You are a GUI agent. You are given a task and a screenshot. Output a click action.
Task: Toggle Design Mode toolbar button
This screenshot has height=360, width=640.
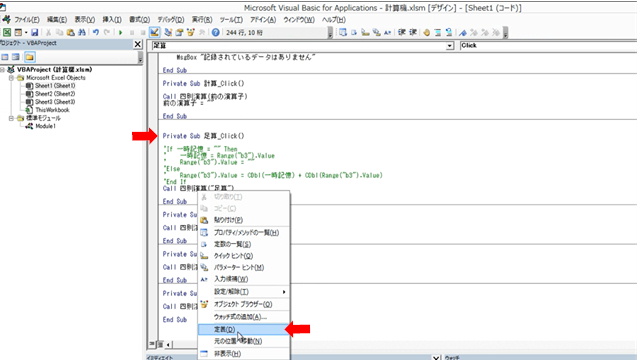pyautogui.click(x=154, y=32)
